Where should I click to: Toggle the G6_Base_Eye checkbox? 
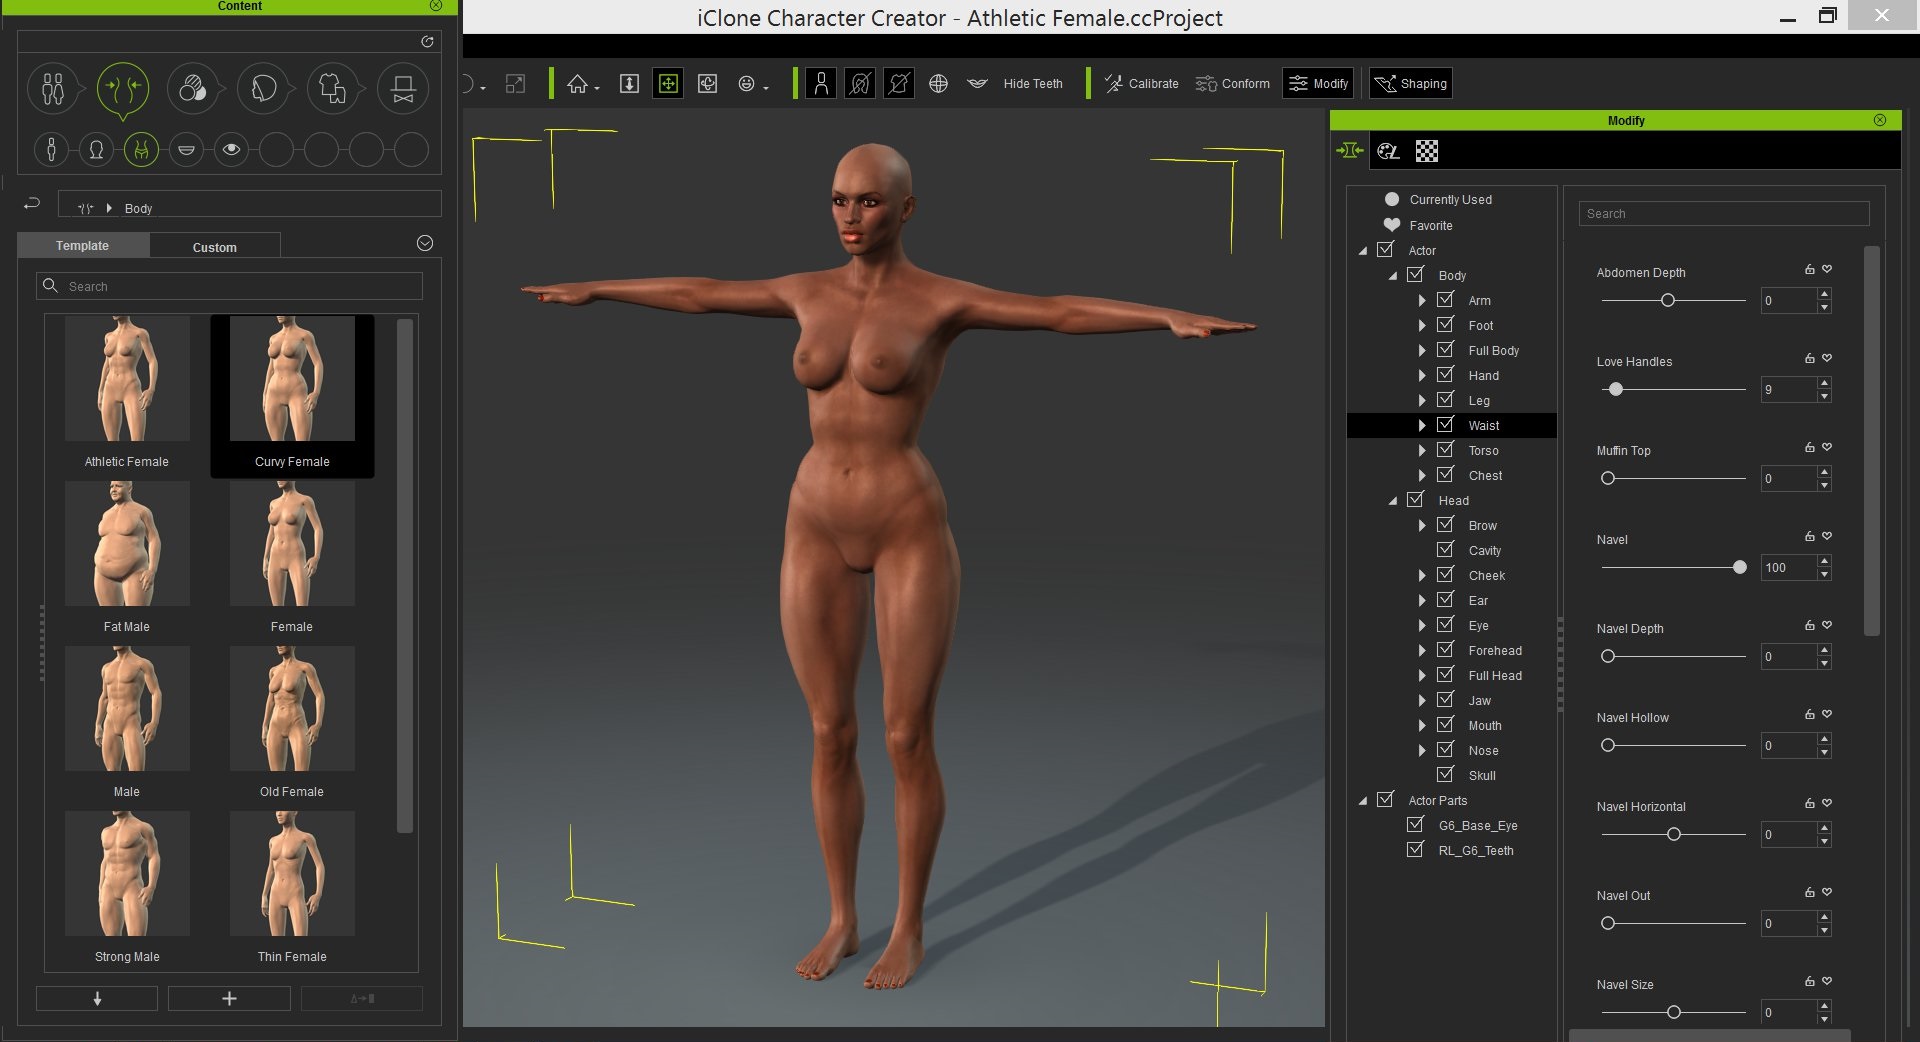click(x=1415, y=825)
